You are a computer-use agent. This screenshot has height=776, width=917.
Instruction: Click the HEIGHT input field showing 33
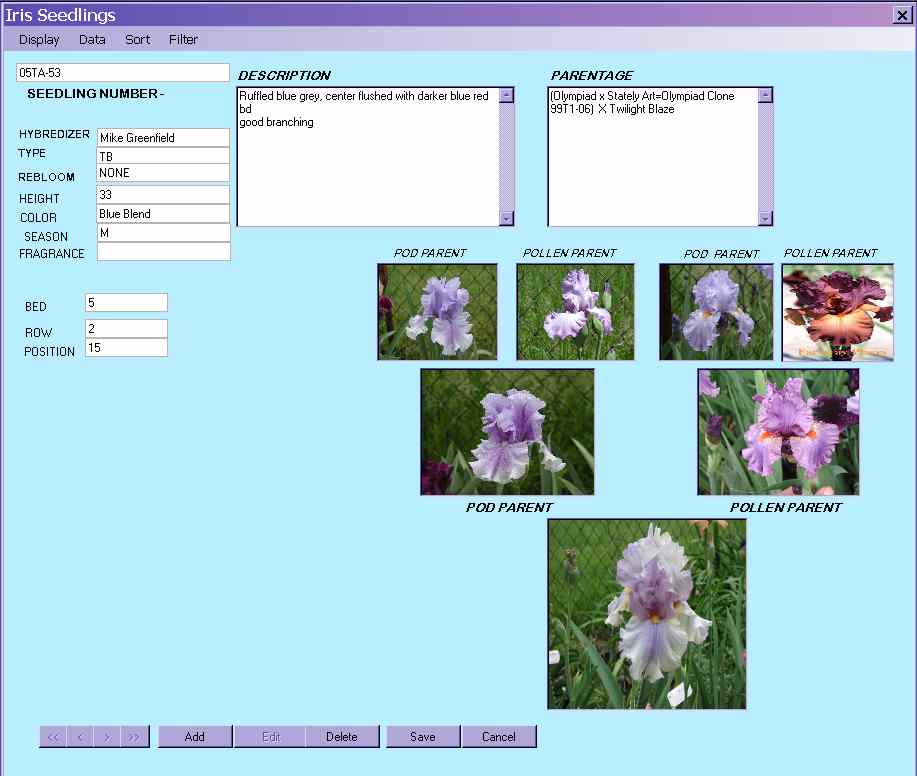163,195
